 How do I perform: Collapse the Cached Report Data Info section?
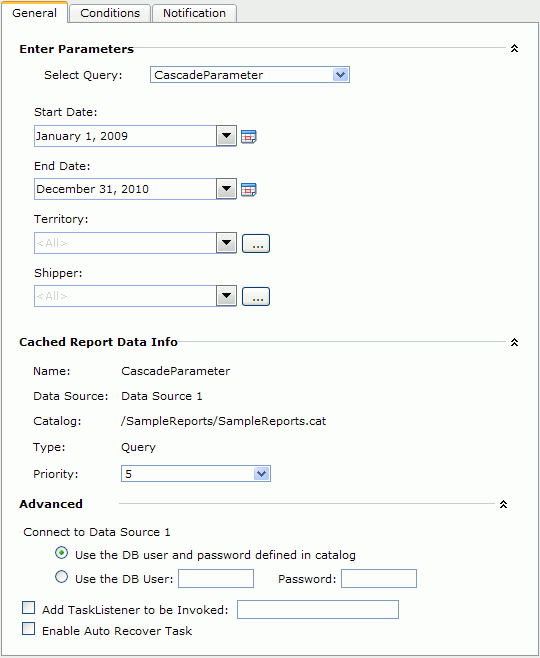[x=514, y=342]
